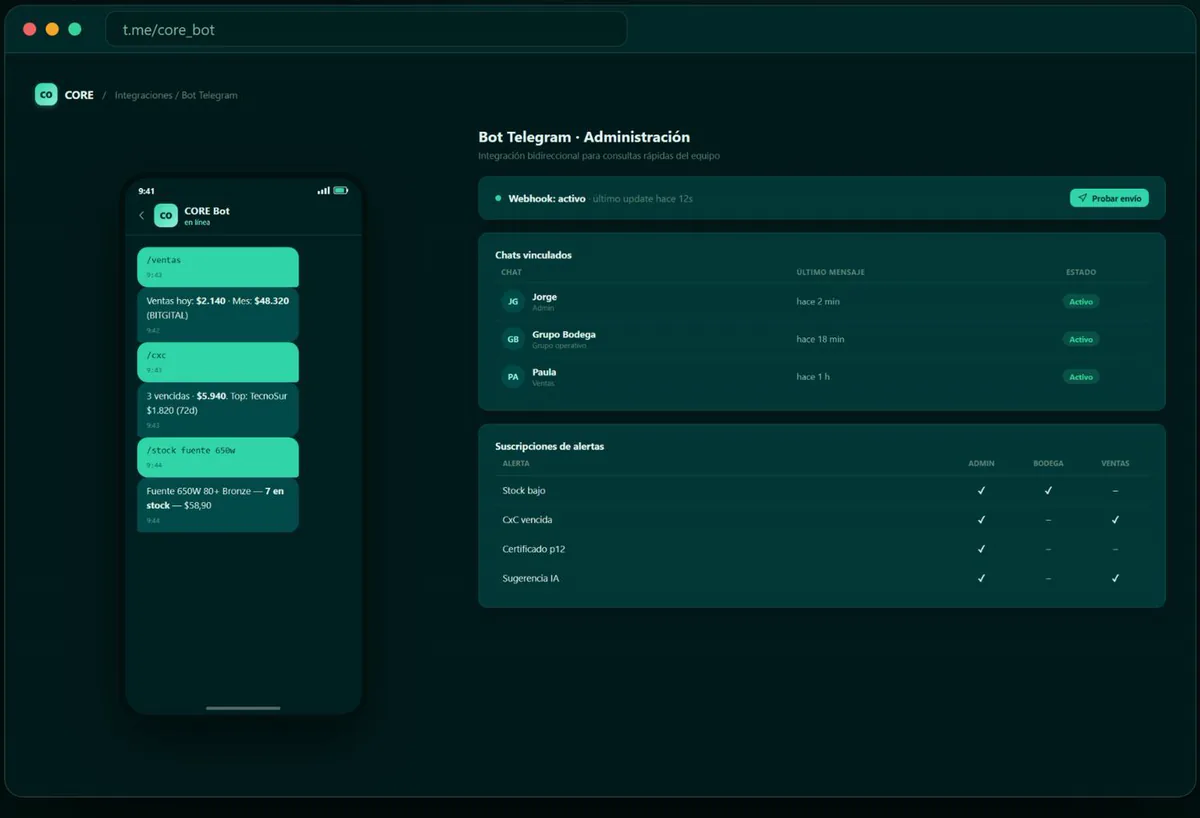The width and height of the screenshot is (1200, 818).
Task: Click the GB avatar for Grupo Bodega
Action: 513,339
